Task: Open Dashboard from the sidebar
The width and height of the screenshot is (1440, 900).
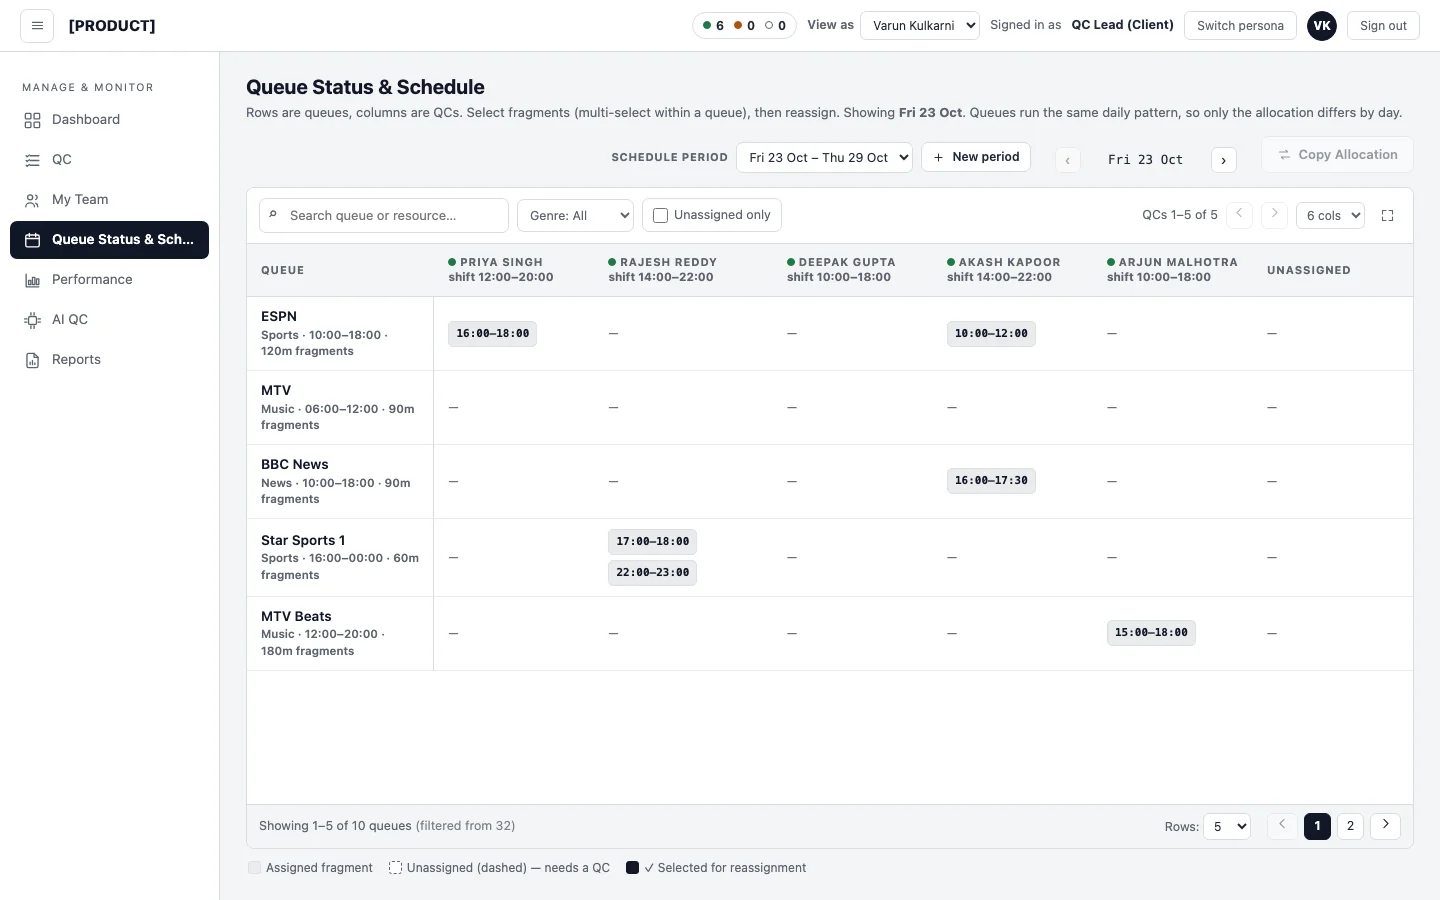Action: [x=110, y=120]
